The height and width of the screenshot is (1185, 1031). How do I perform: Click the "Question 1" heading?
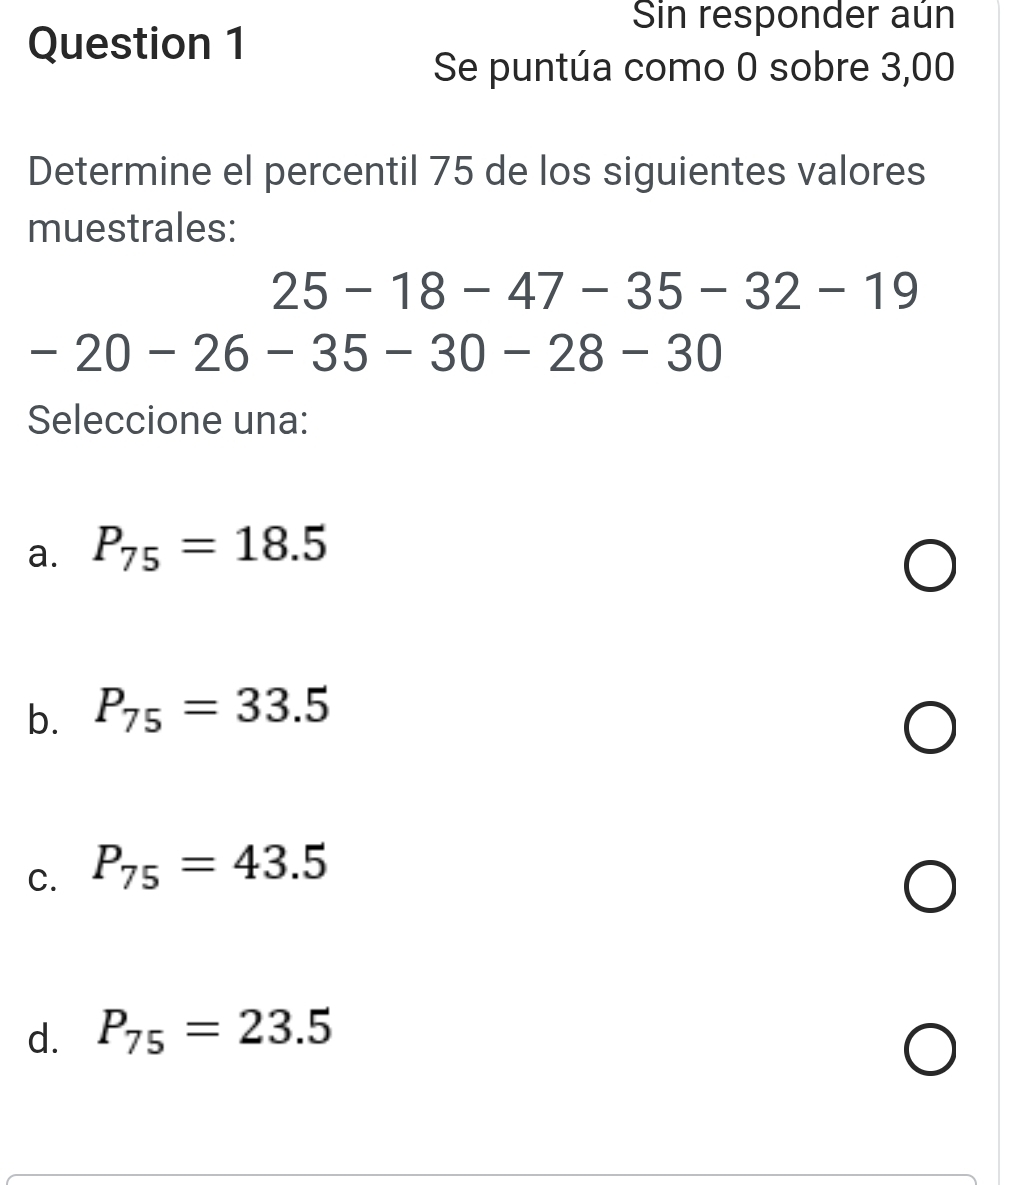138,47
